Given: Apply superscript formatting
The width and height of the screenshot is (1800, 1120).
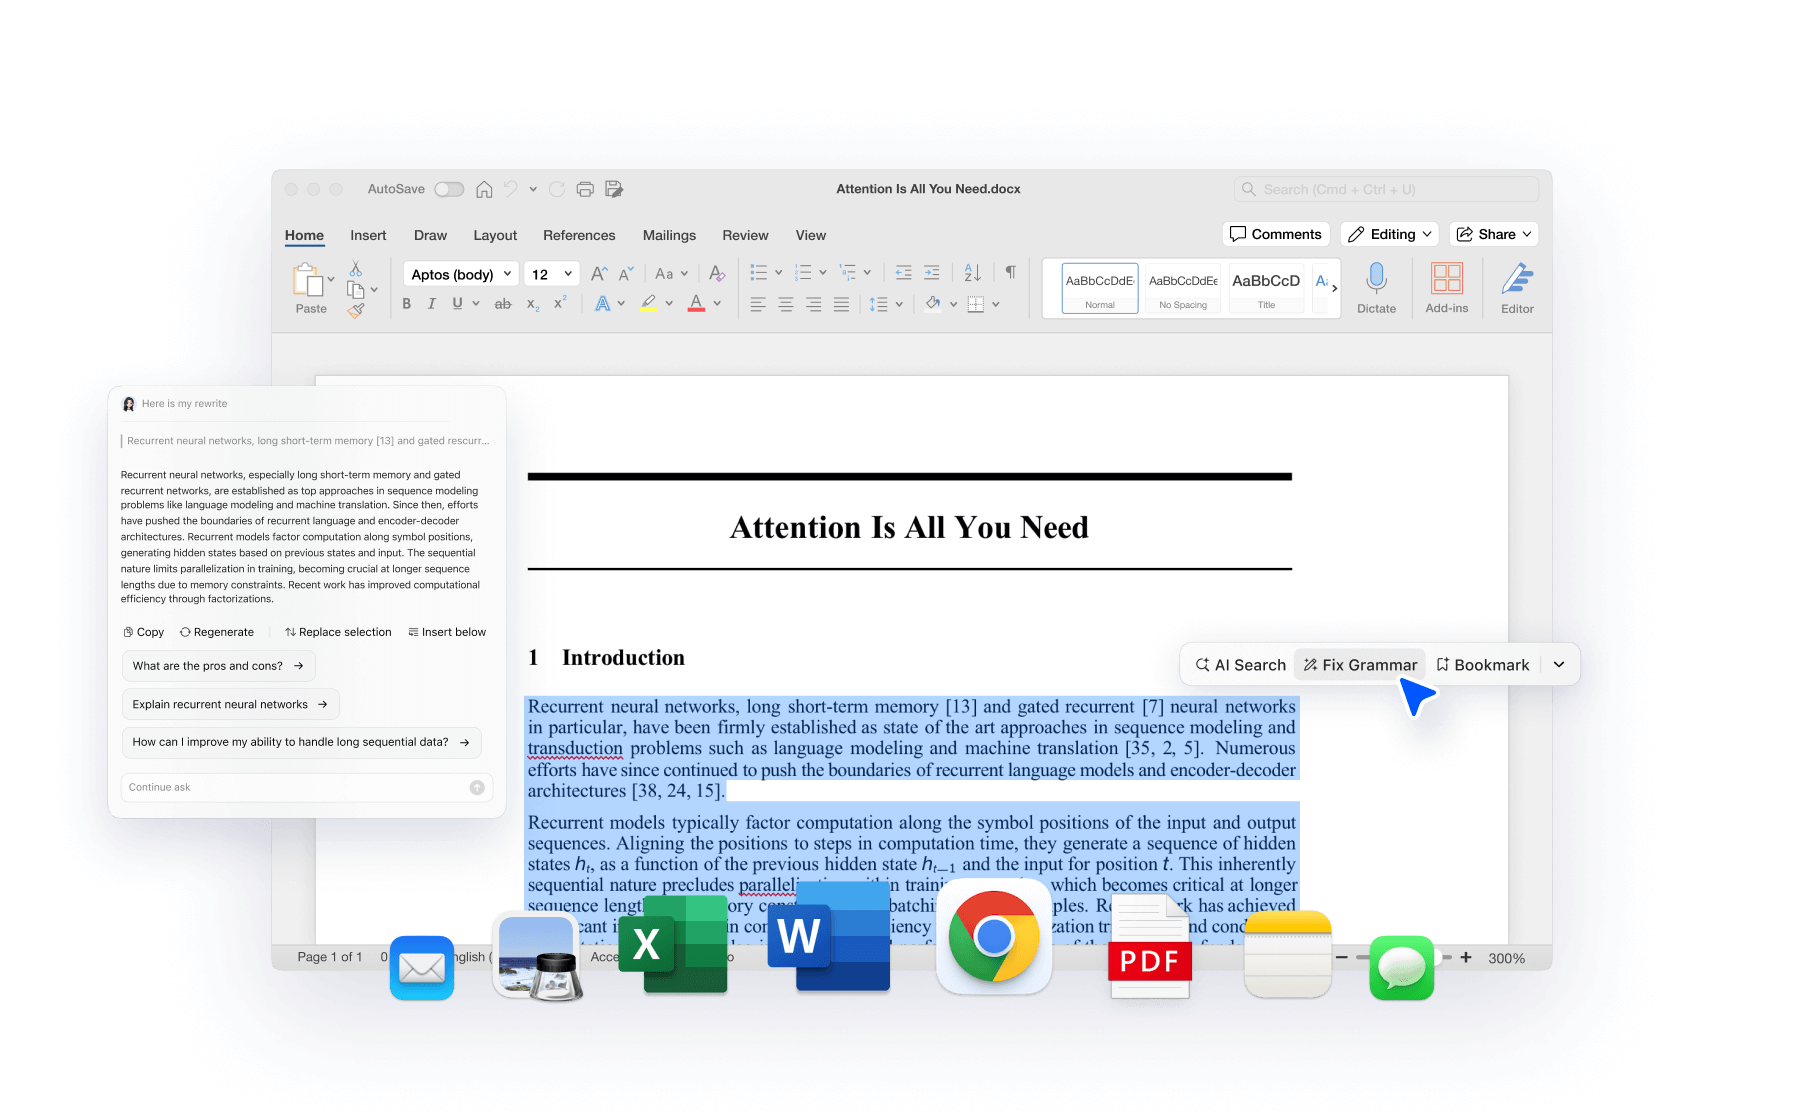Looking at the screenshot, I should coord(560,302).
